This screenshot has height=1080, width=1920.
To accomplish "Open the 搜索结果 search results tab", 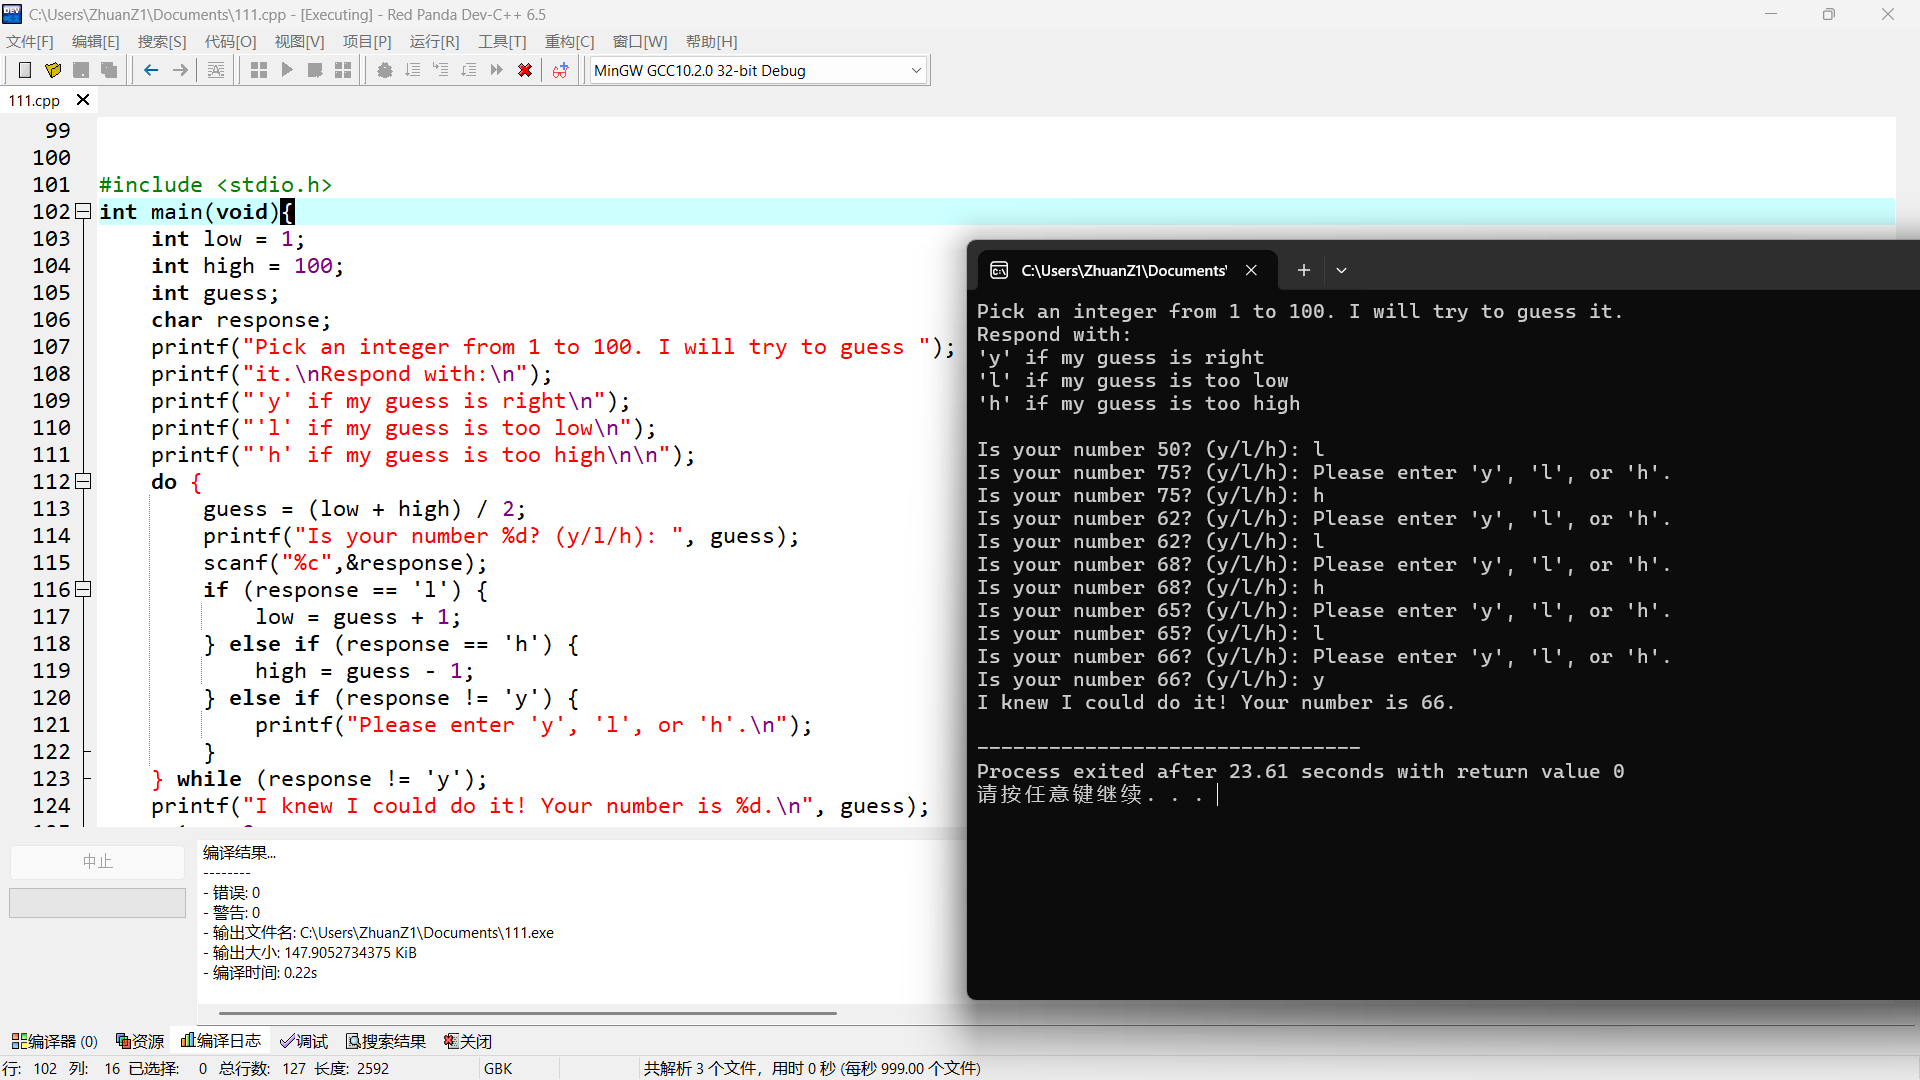I will click(386, 1041).
